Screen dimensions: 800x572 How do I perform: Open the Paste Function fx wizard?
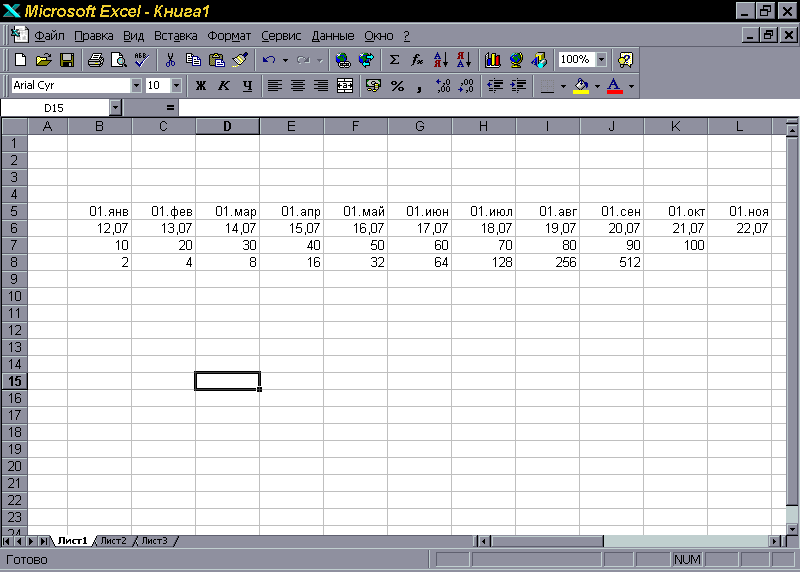click(417, 60)
